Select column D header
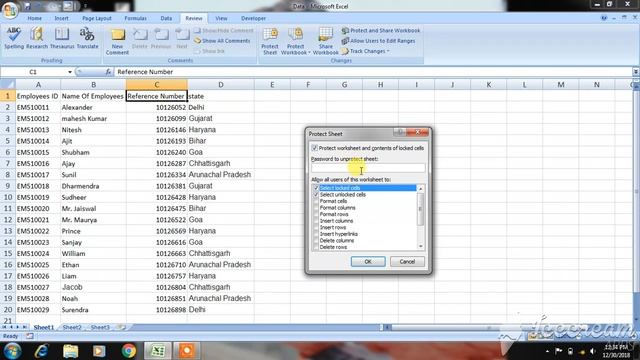 pos(221,84)
